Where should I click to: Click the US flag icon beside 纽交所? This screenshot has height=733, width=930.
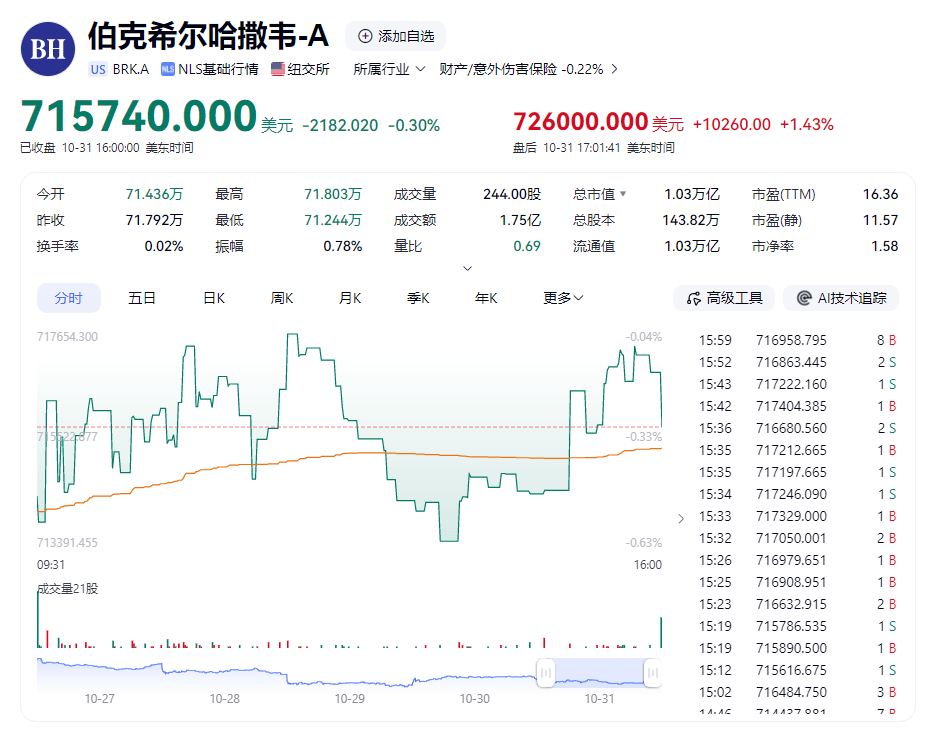click(x=278, y=69)
